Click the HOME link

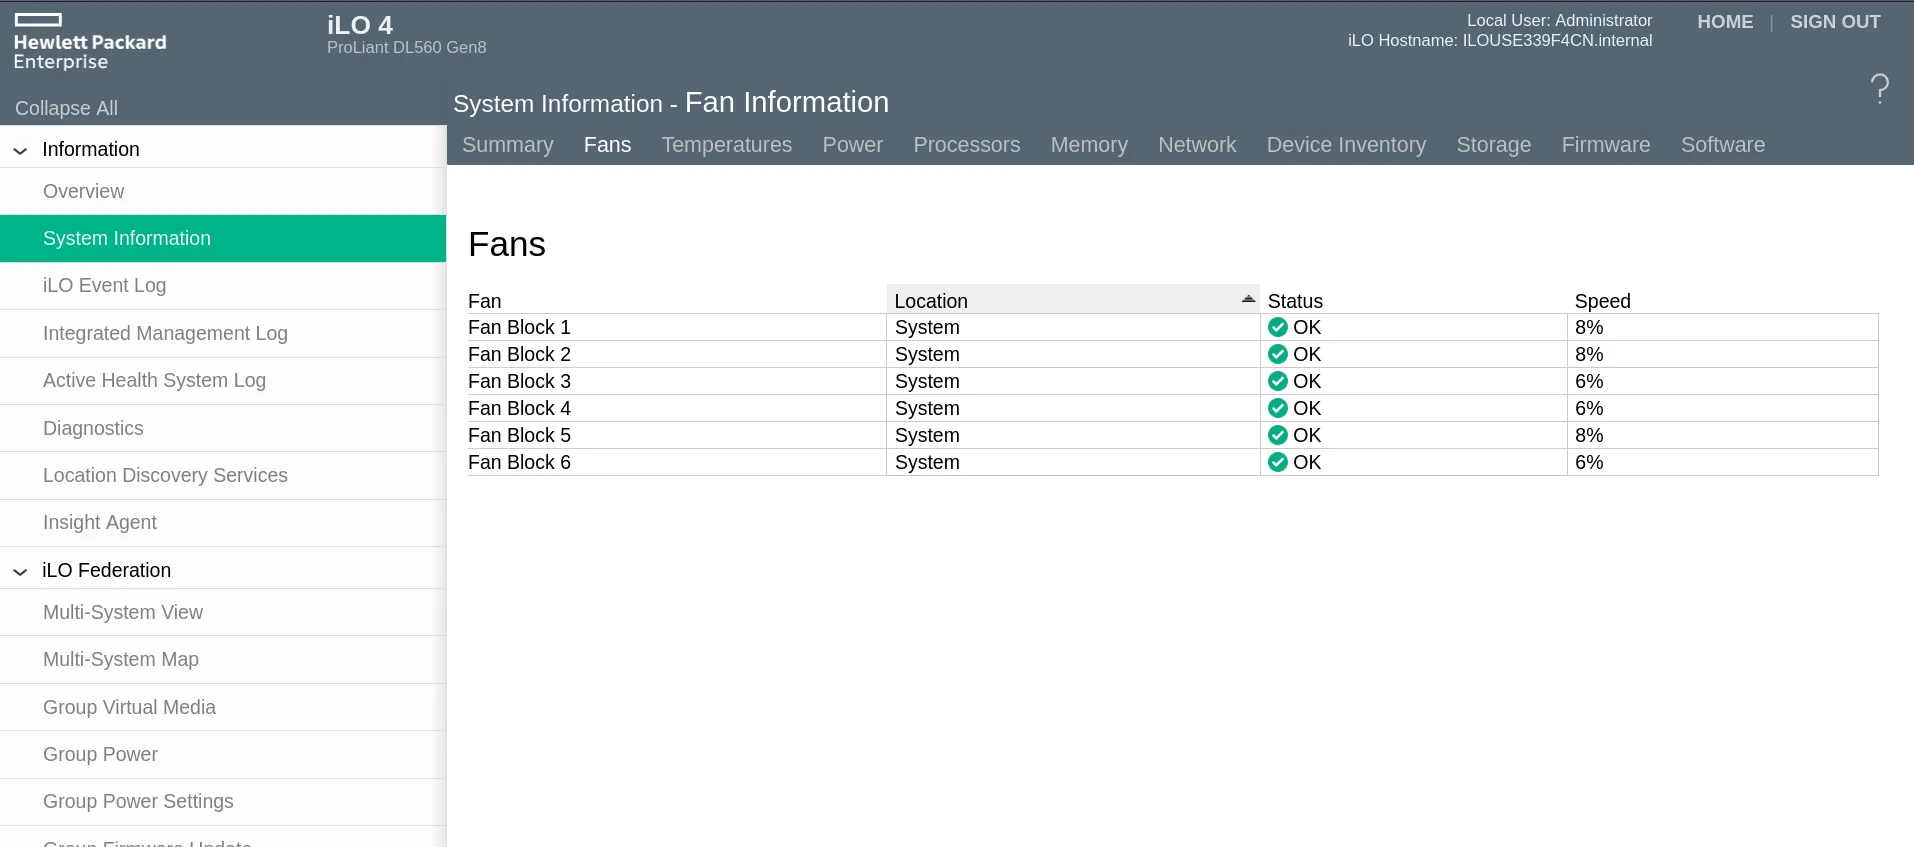point(1725,22)
